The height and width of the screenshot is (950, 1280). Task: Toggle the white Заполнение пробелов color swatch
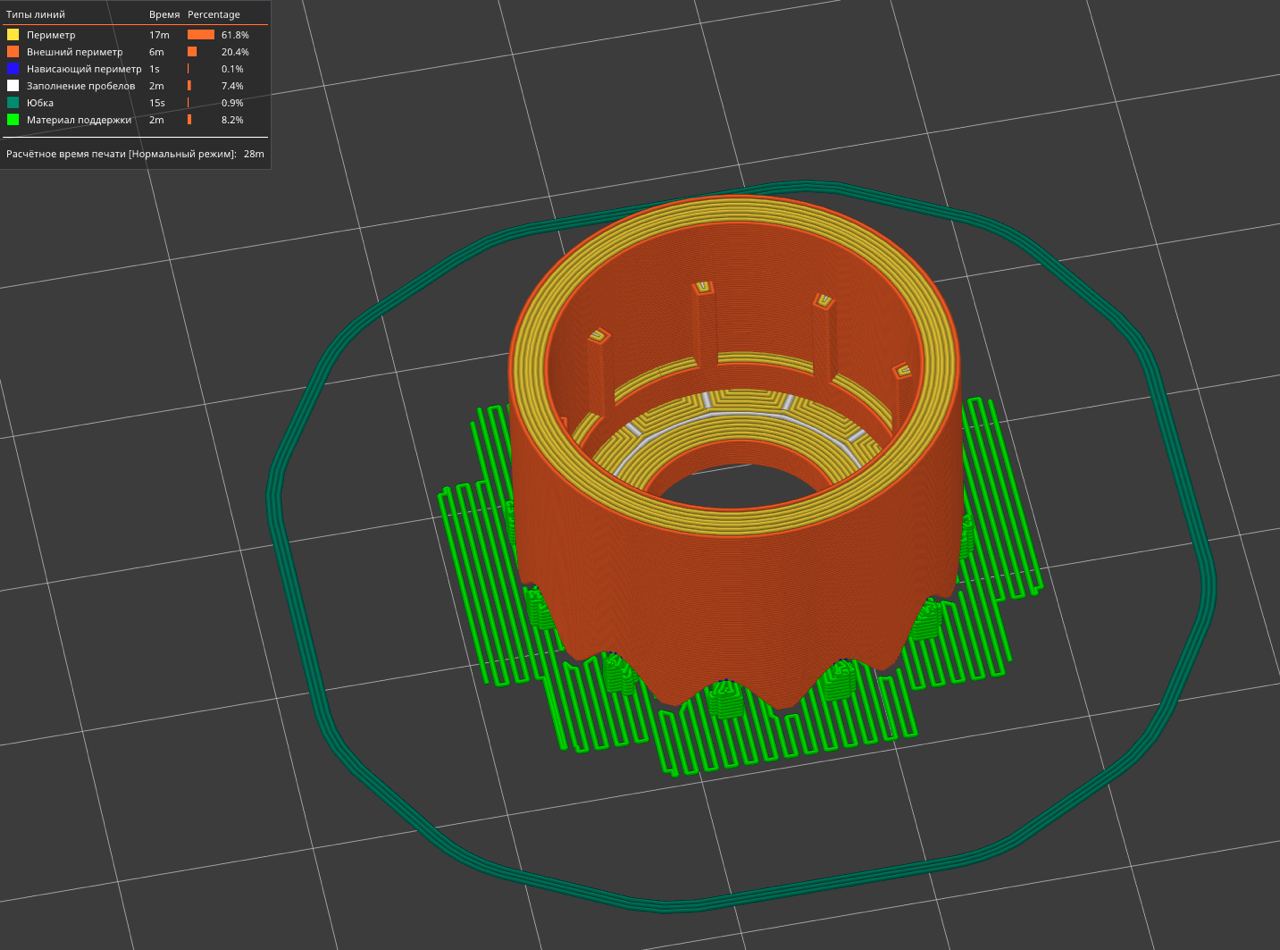pos(13,86)
